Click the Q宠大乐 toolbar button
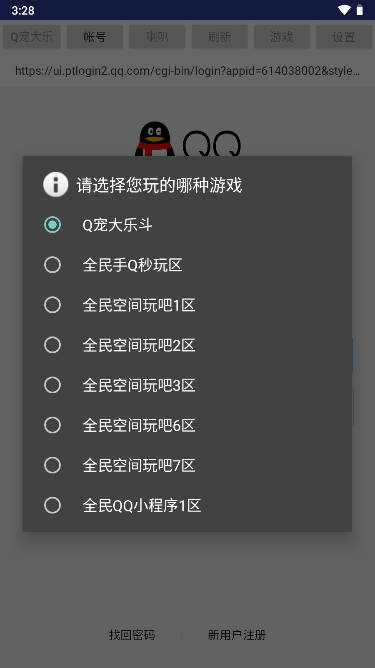 coord(32,37)
